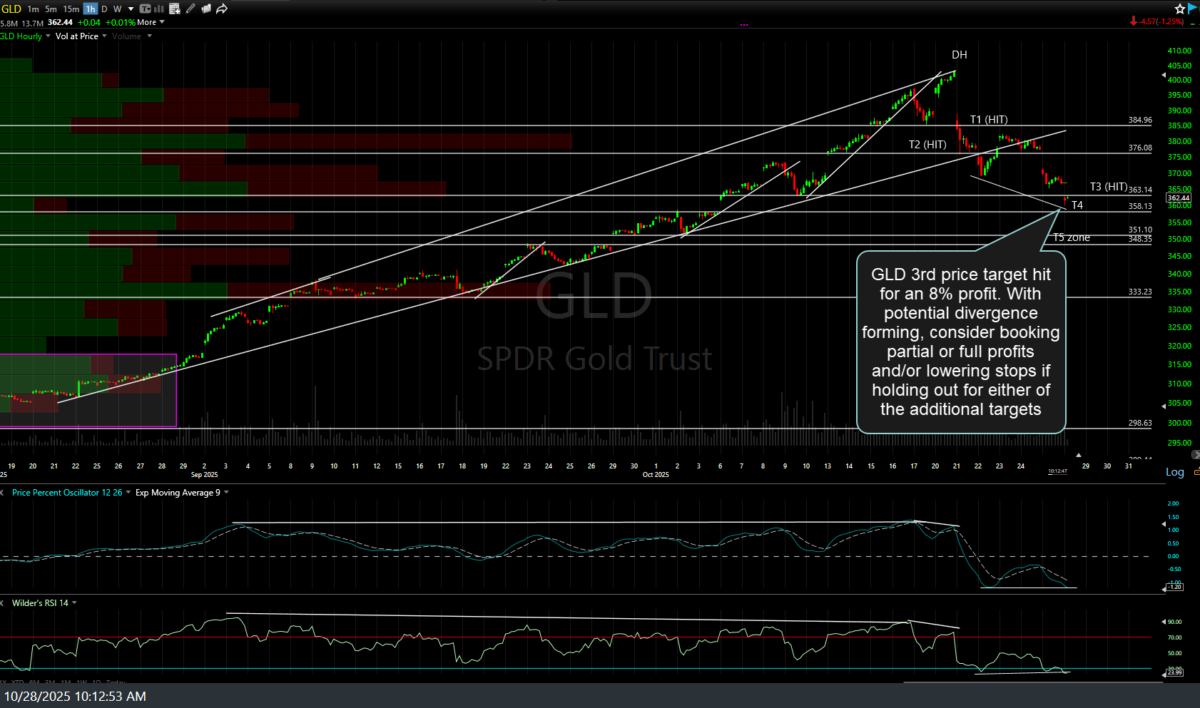The width and height of the screenshot is (1200, 708).
Task: Click the star favorite icon
Action: tap(1180, 9)
